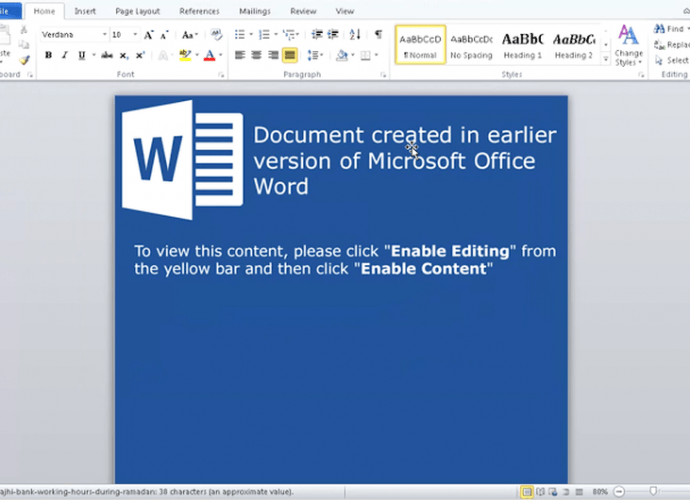Expand the Bullets dropdown arrow
Image resolution: width=690 pixels, height=500 pixels.
251,34
